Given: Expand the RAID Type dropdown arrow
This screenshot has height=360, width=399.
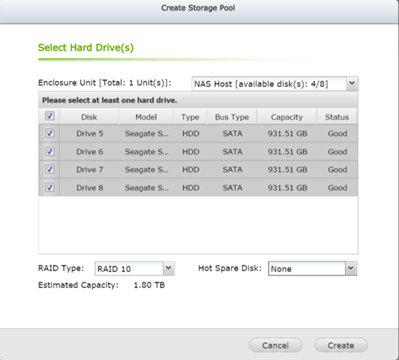Looking at the screenshot, I should click(169, 268).
